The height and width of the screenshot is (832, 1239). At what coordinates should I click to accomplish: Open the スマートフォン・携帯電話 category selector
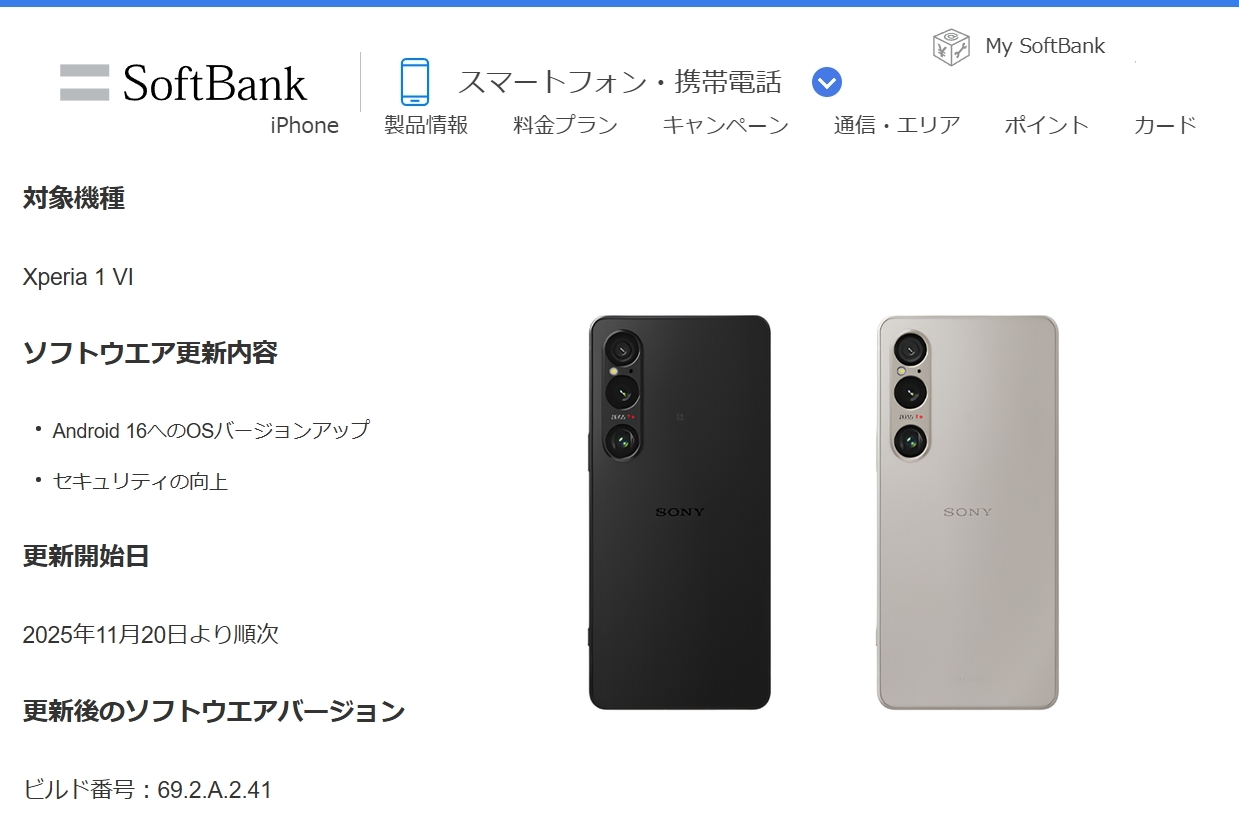click(620, 82)
